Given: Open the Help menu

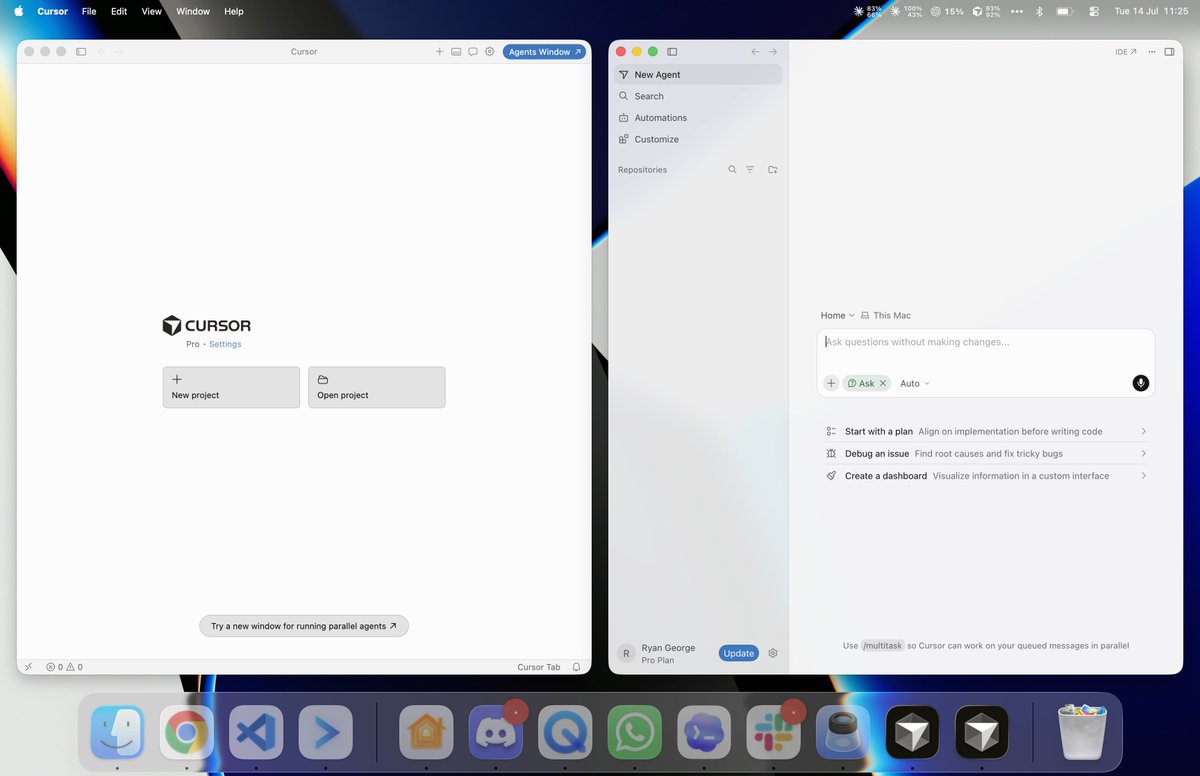Looking at the screenshot, I should coord(234,11).
